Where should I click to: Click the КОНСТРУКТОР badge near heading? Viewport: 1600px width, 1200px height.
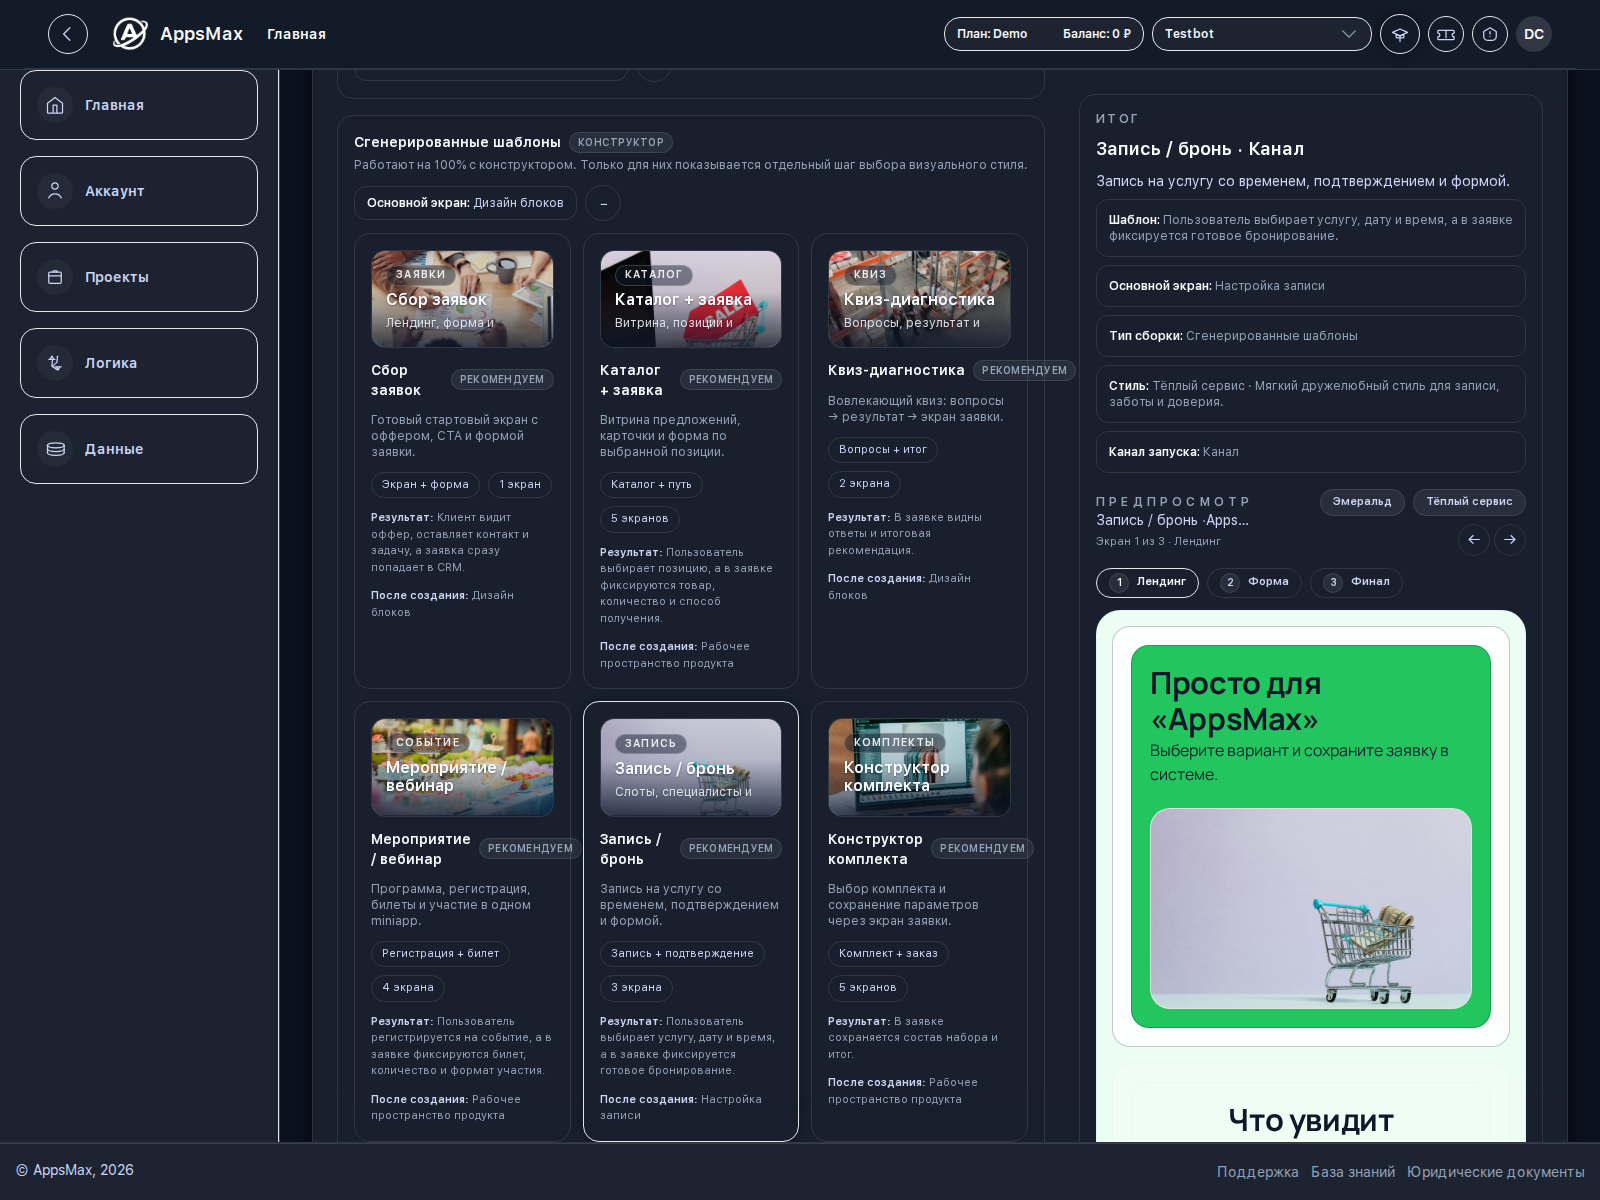621,143
